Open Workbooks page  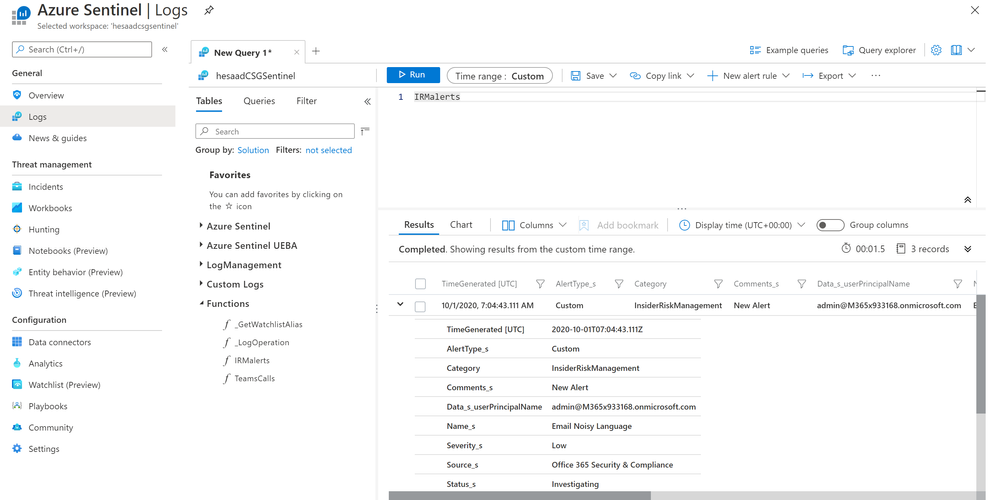[x=50, y=208]
